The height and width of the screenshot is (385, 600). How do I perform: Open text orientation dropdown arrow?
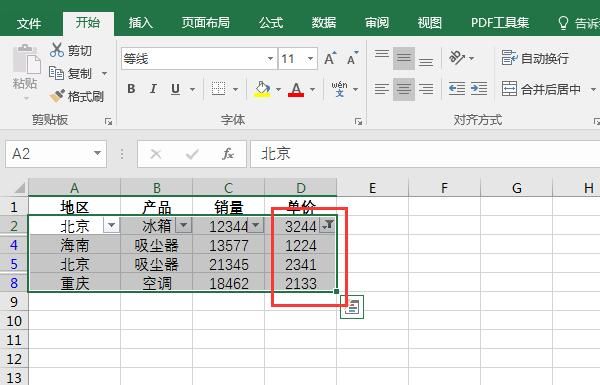[471, 59]
